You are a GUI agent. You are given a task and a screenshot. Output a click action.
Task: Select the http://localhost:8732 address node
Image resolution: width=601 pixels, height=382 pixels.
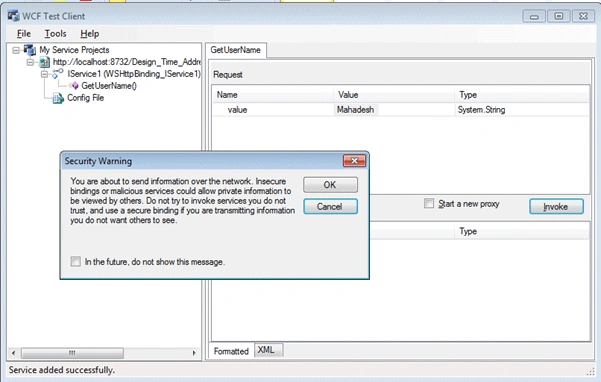pyautogui.click(x=127, y=62)
